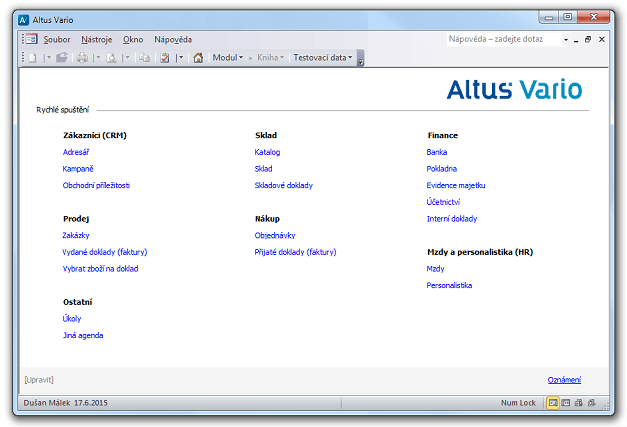Screen dimensions: 627x427
Task: Click the copy documents toolbar icon
Action: point(144,58)
